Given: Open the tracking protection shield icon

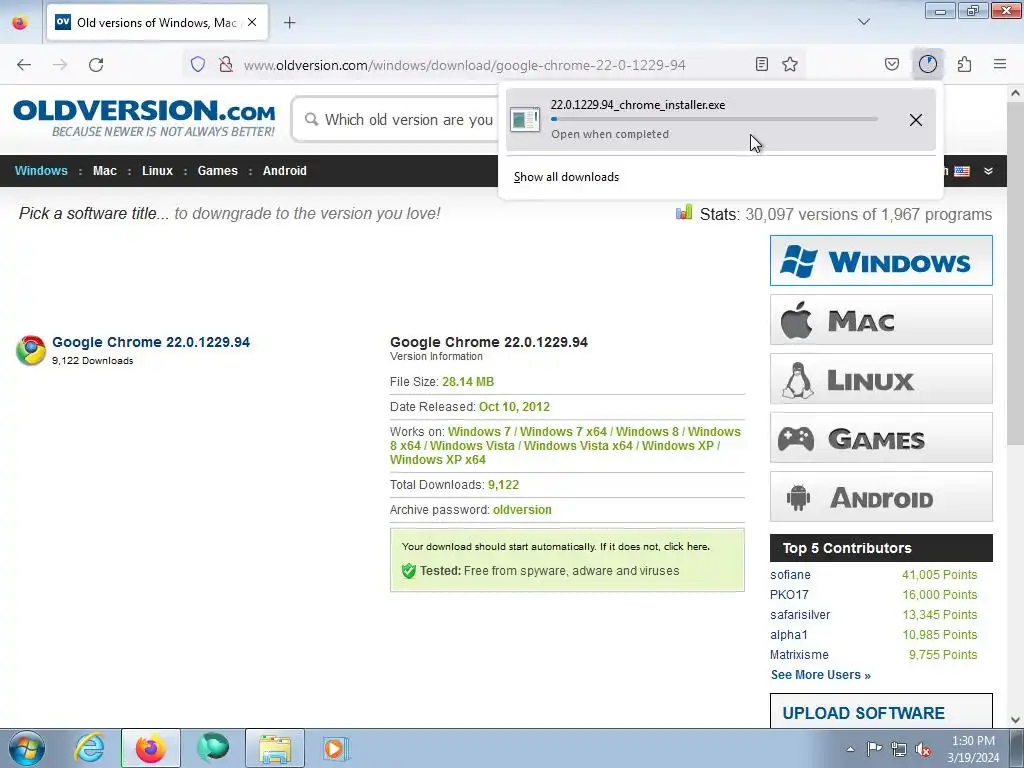Looking at the screenshot, I should point(198,64).
